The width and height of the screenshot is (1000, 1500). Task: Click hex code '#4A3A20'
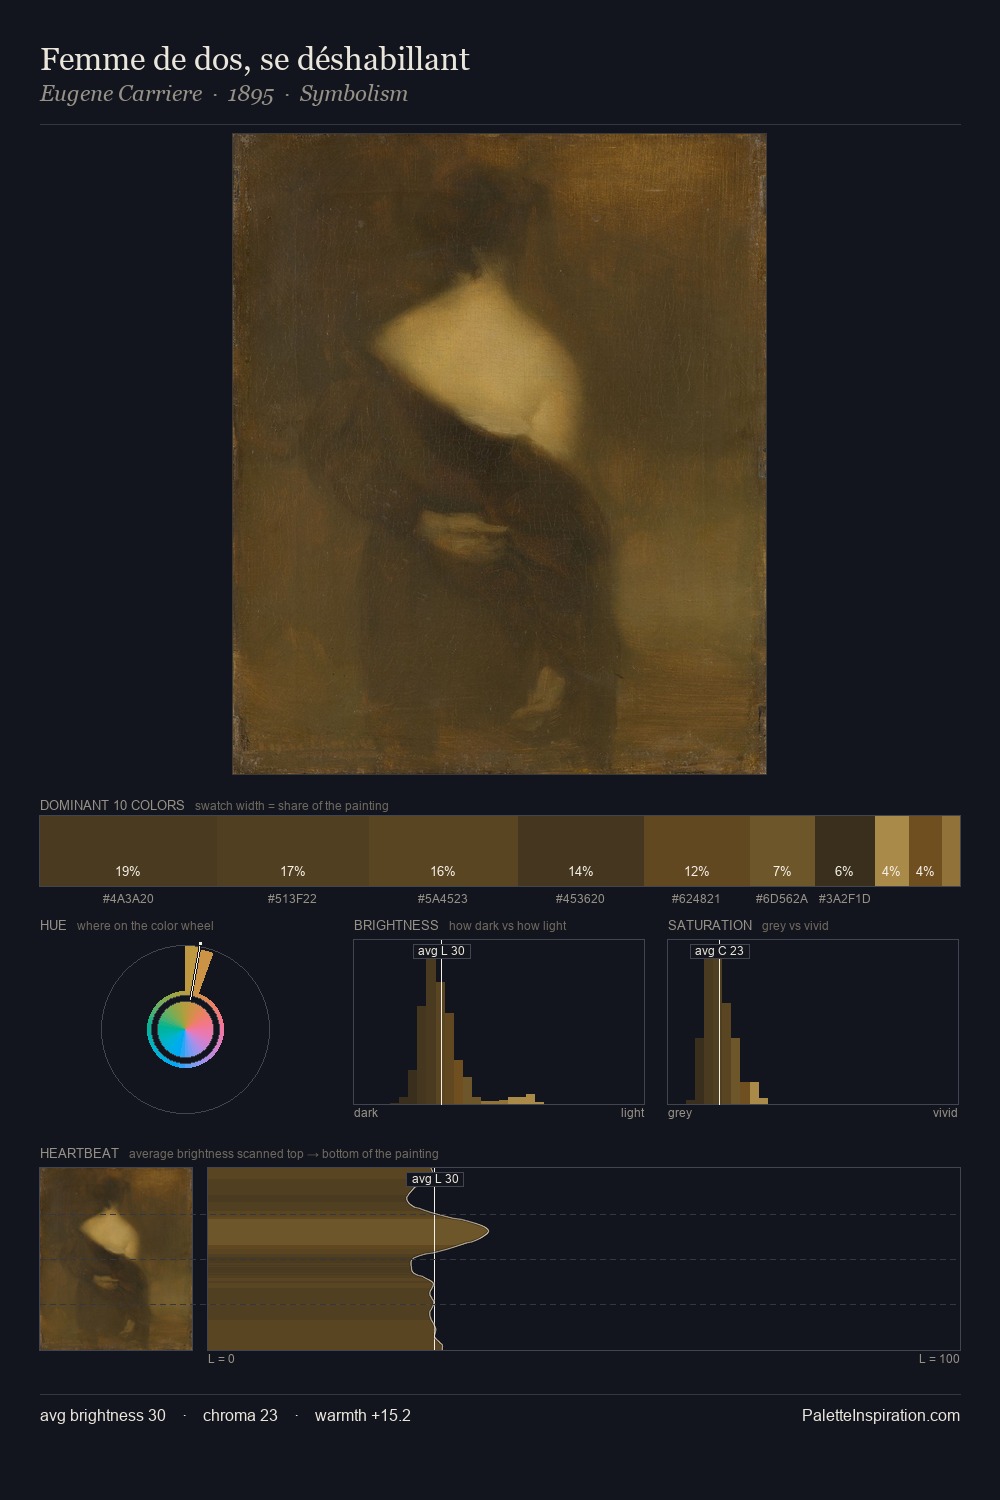128,899
